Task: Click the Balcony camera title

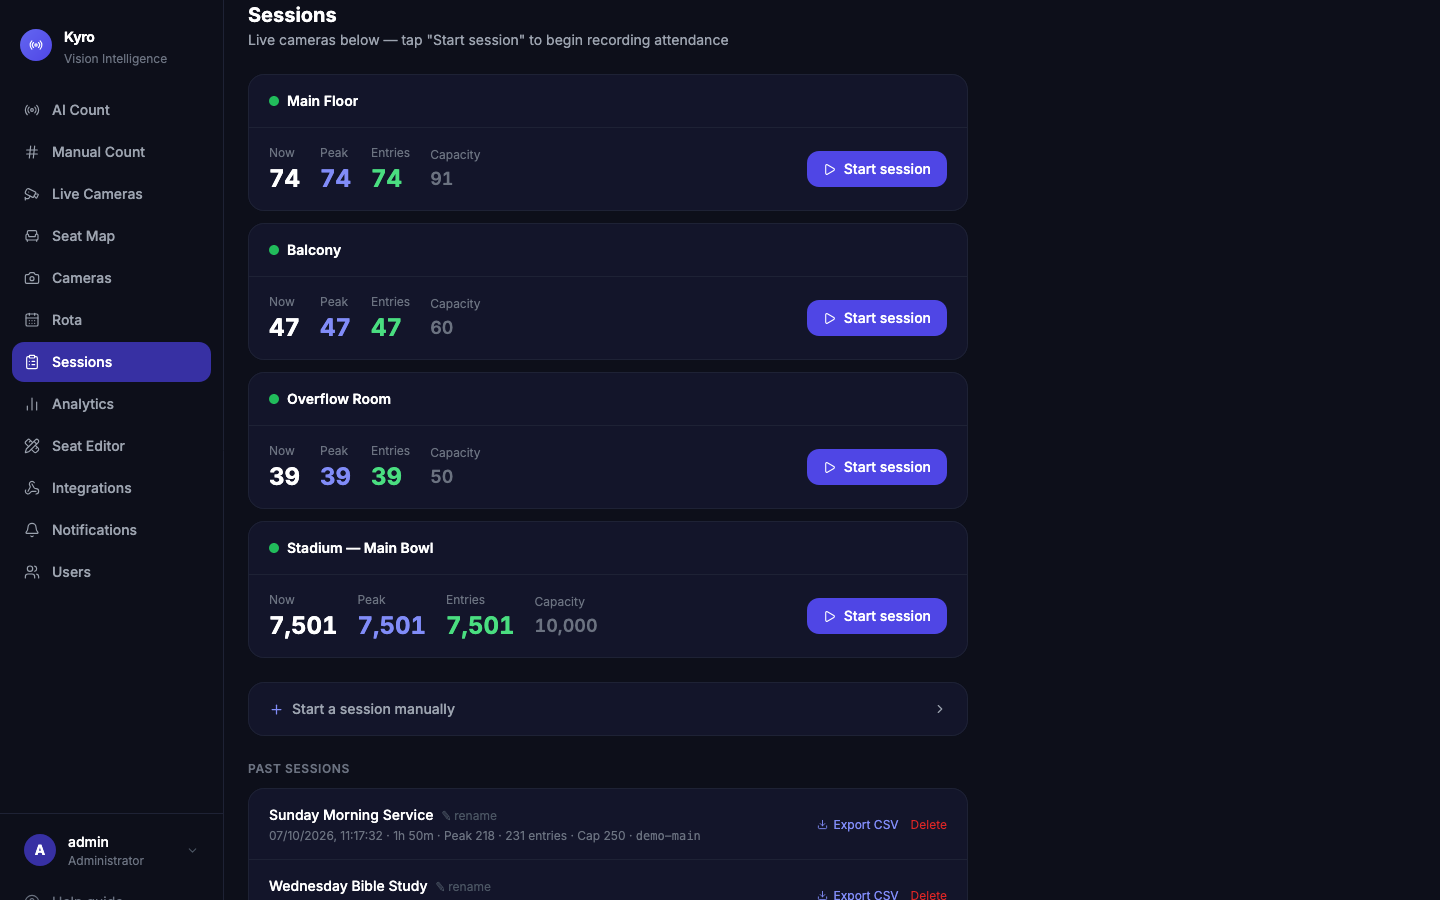Action: [x=314, y=250]
